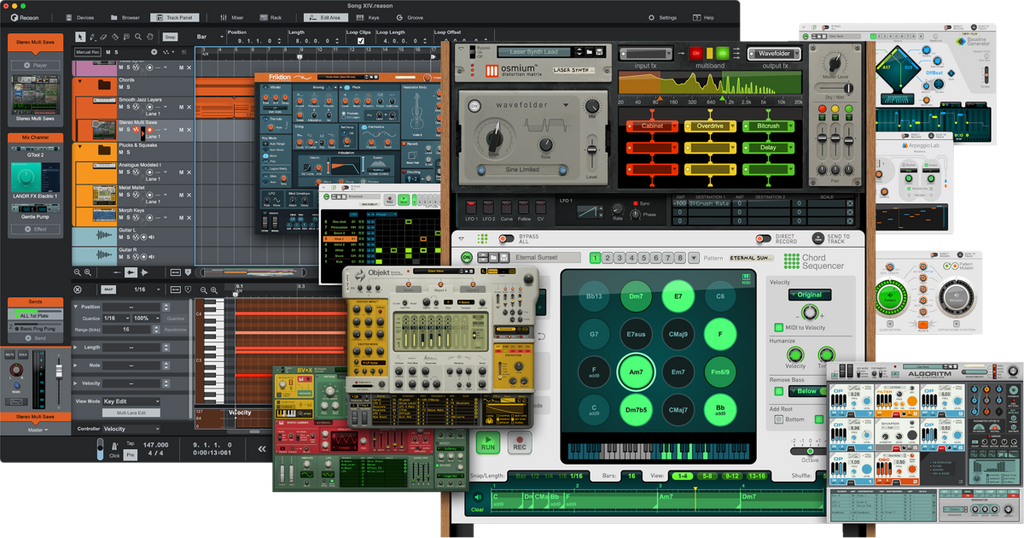Open the Quantize 1/16 dropdown
The height and width of the screenshot is (538, 1024).
116,318
